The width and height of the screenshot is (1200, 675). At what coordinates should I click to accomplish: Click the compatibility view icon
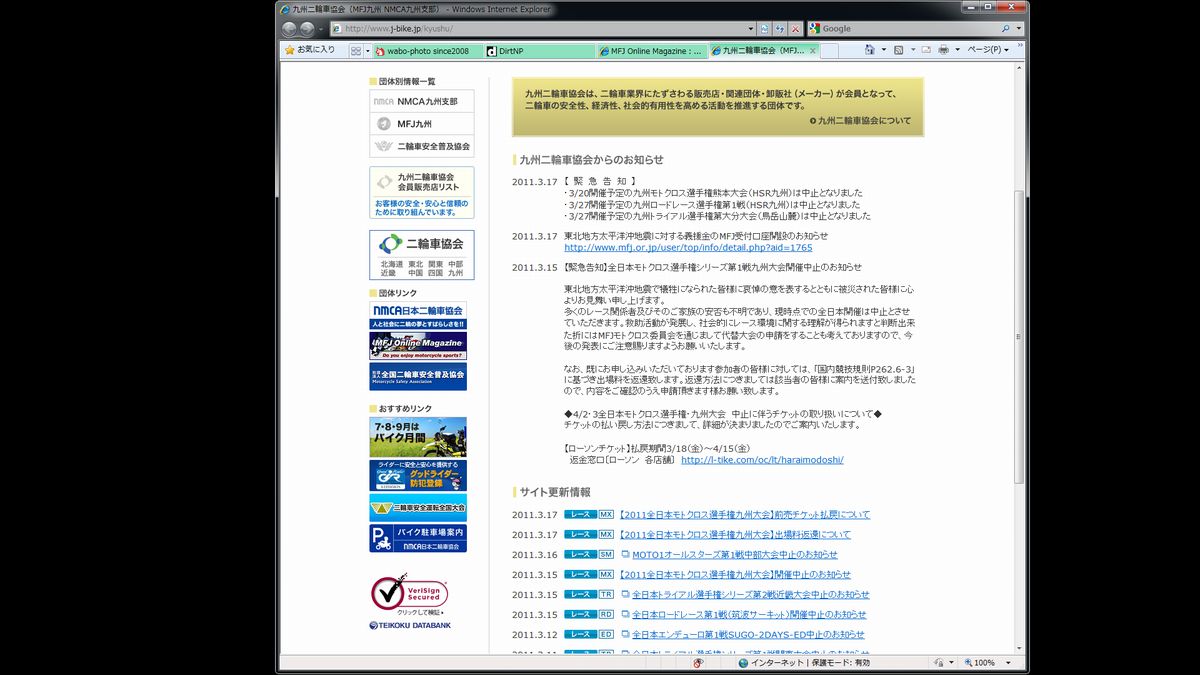click(x=765, y=29)
